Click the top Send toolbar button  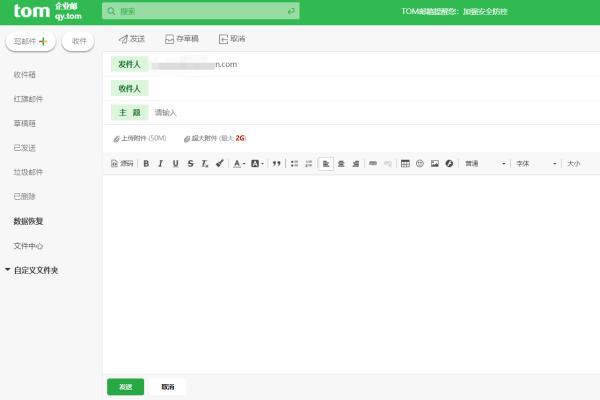[x=132, y=39]
